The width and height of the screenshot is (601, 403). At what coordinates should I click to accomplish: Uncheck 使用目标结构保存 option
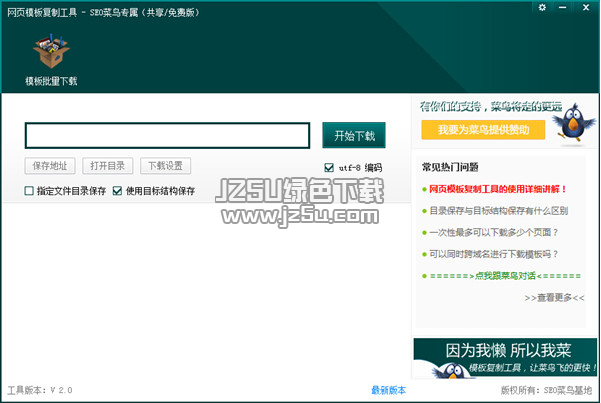(x=118, y=191)
